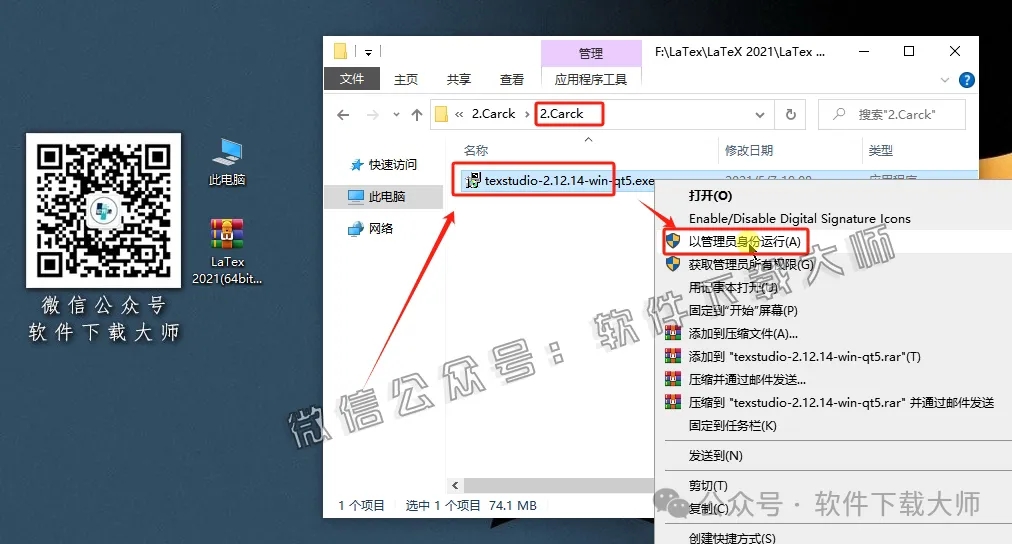Click the horizontal scrollbar track in file list

(x=558, y=485)
